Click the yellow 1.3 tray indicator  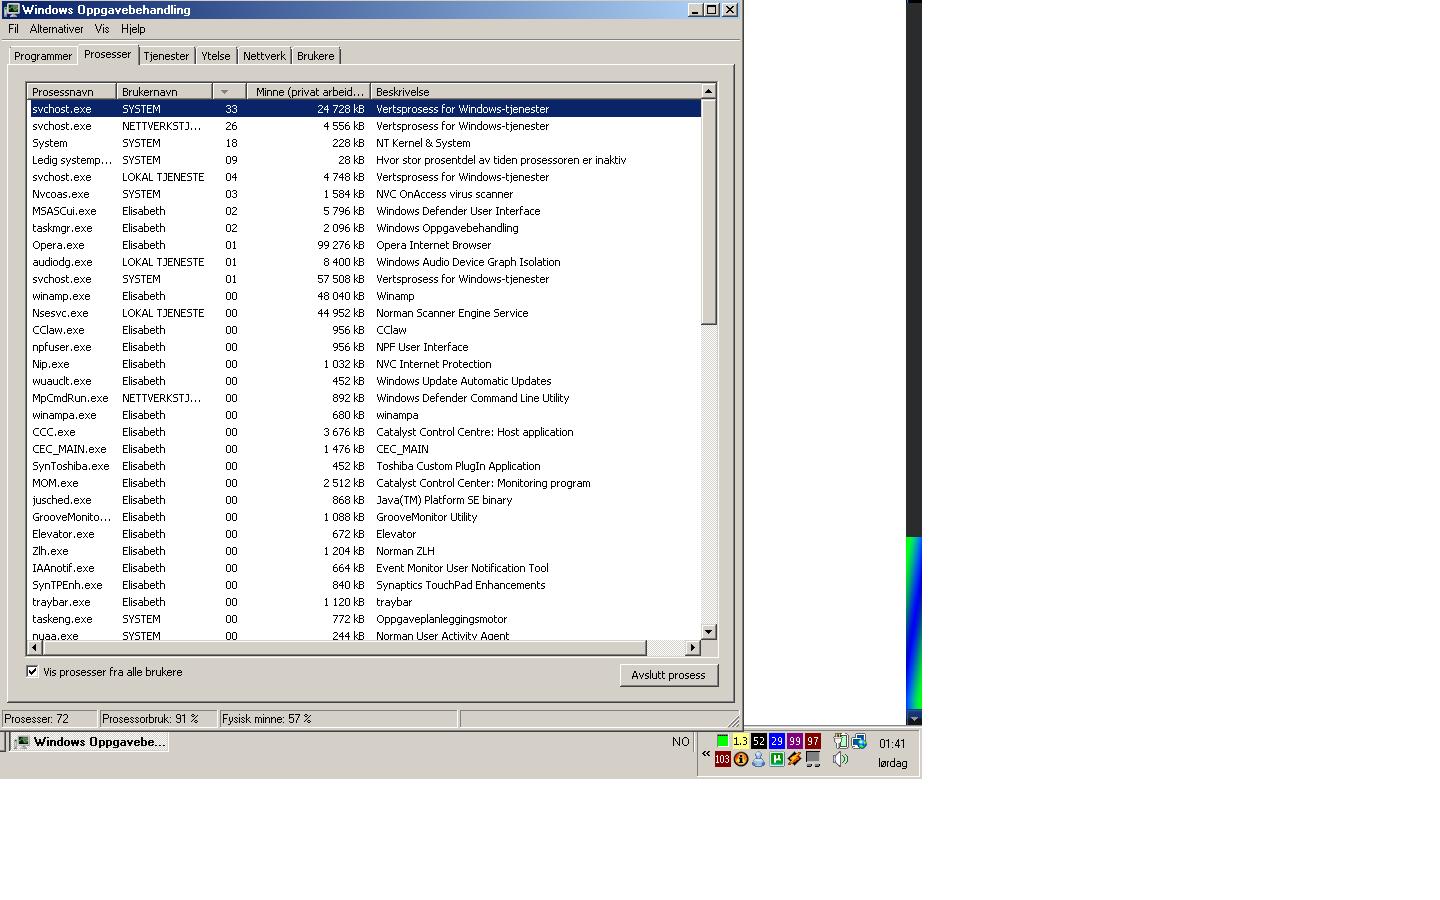[740, 741]
